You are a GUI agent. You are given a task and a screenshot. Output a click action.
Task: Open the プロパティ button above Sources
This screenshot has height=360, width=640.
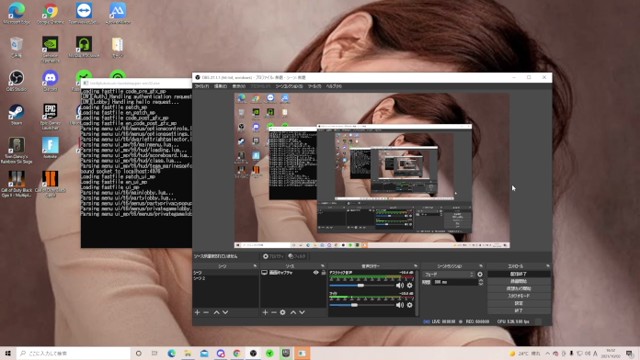click(273, 256)
